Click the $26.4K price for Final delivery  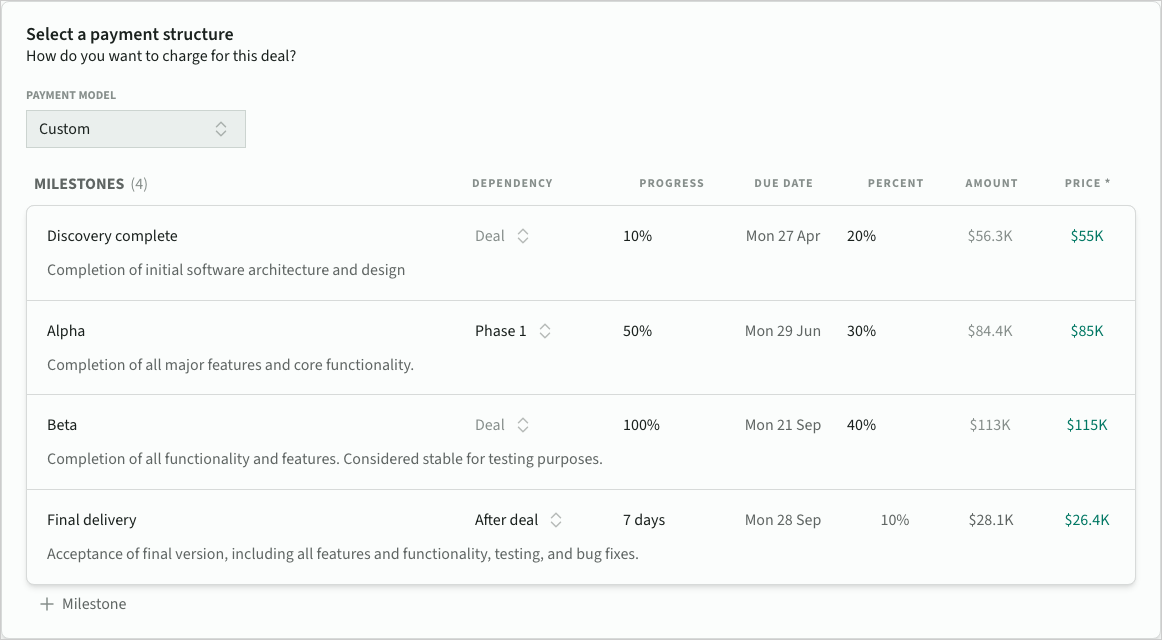click(1086, 520)
